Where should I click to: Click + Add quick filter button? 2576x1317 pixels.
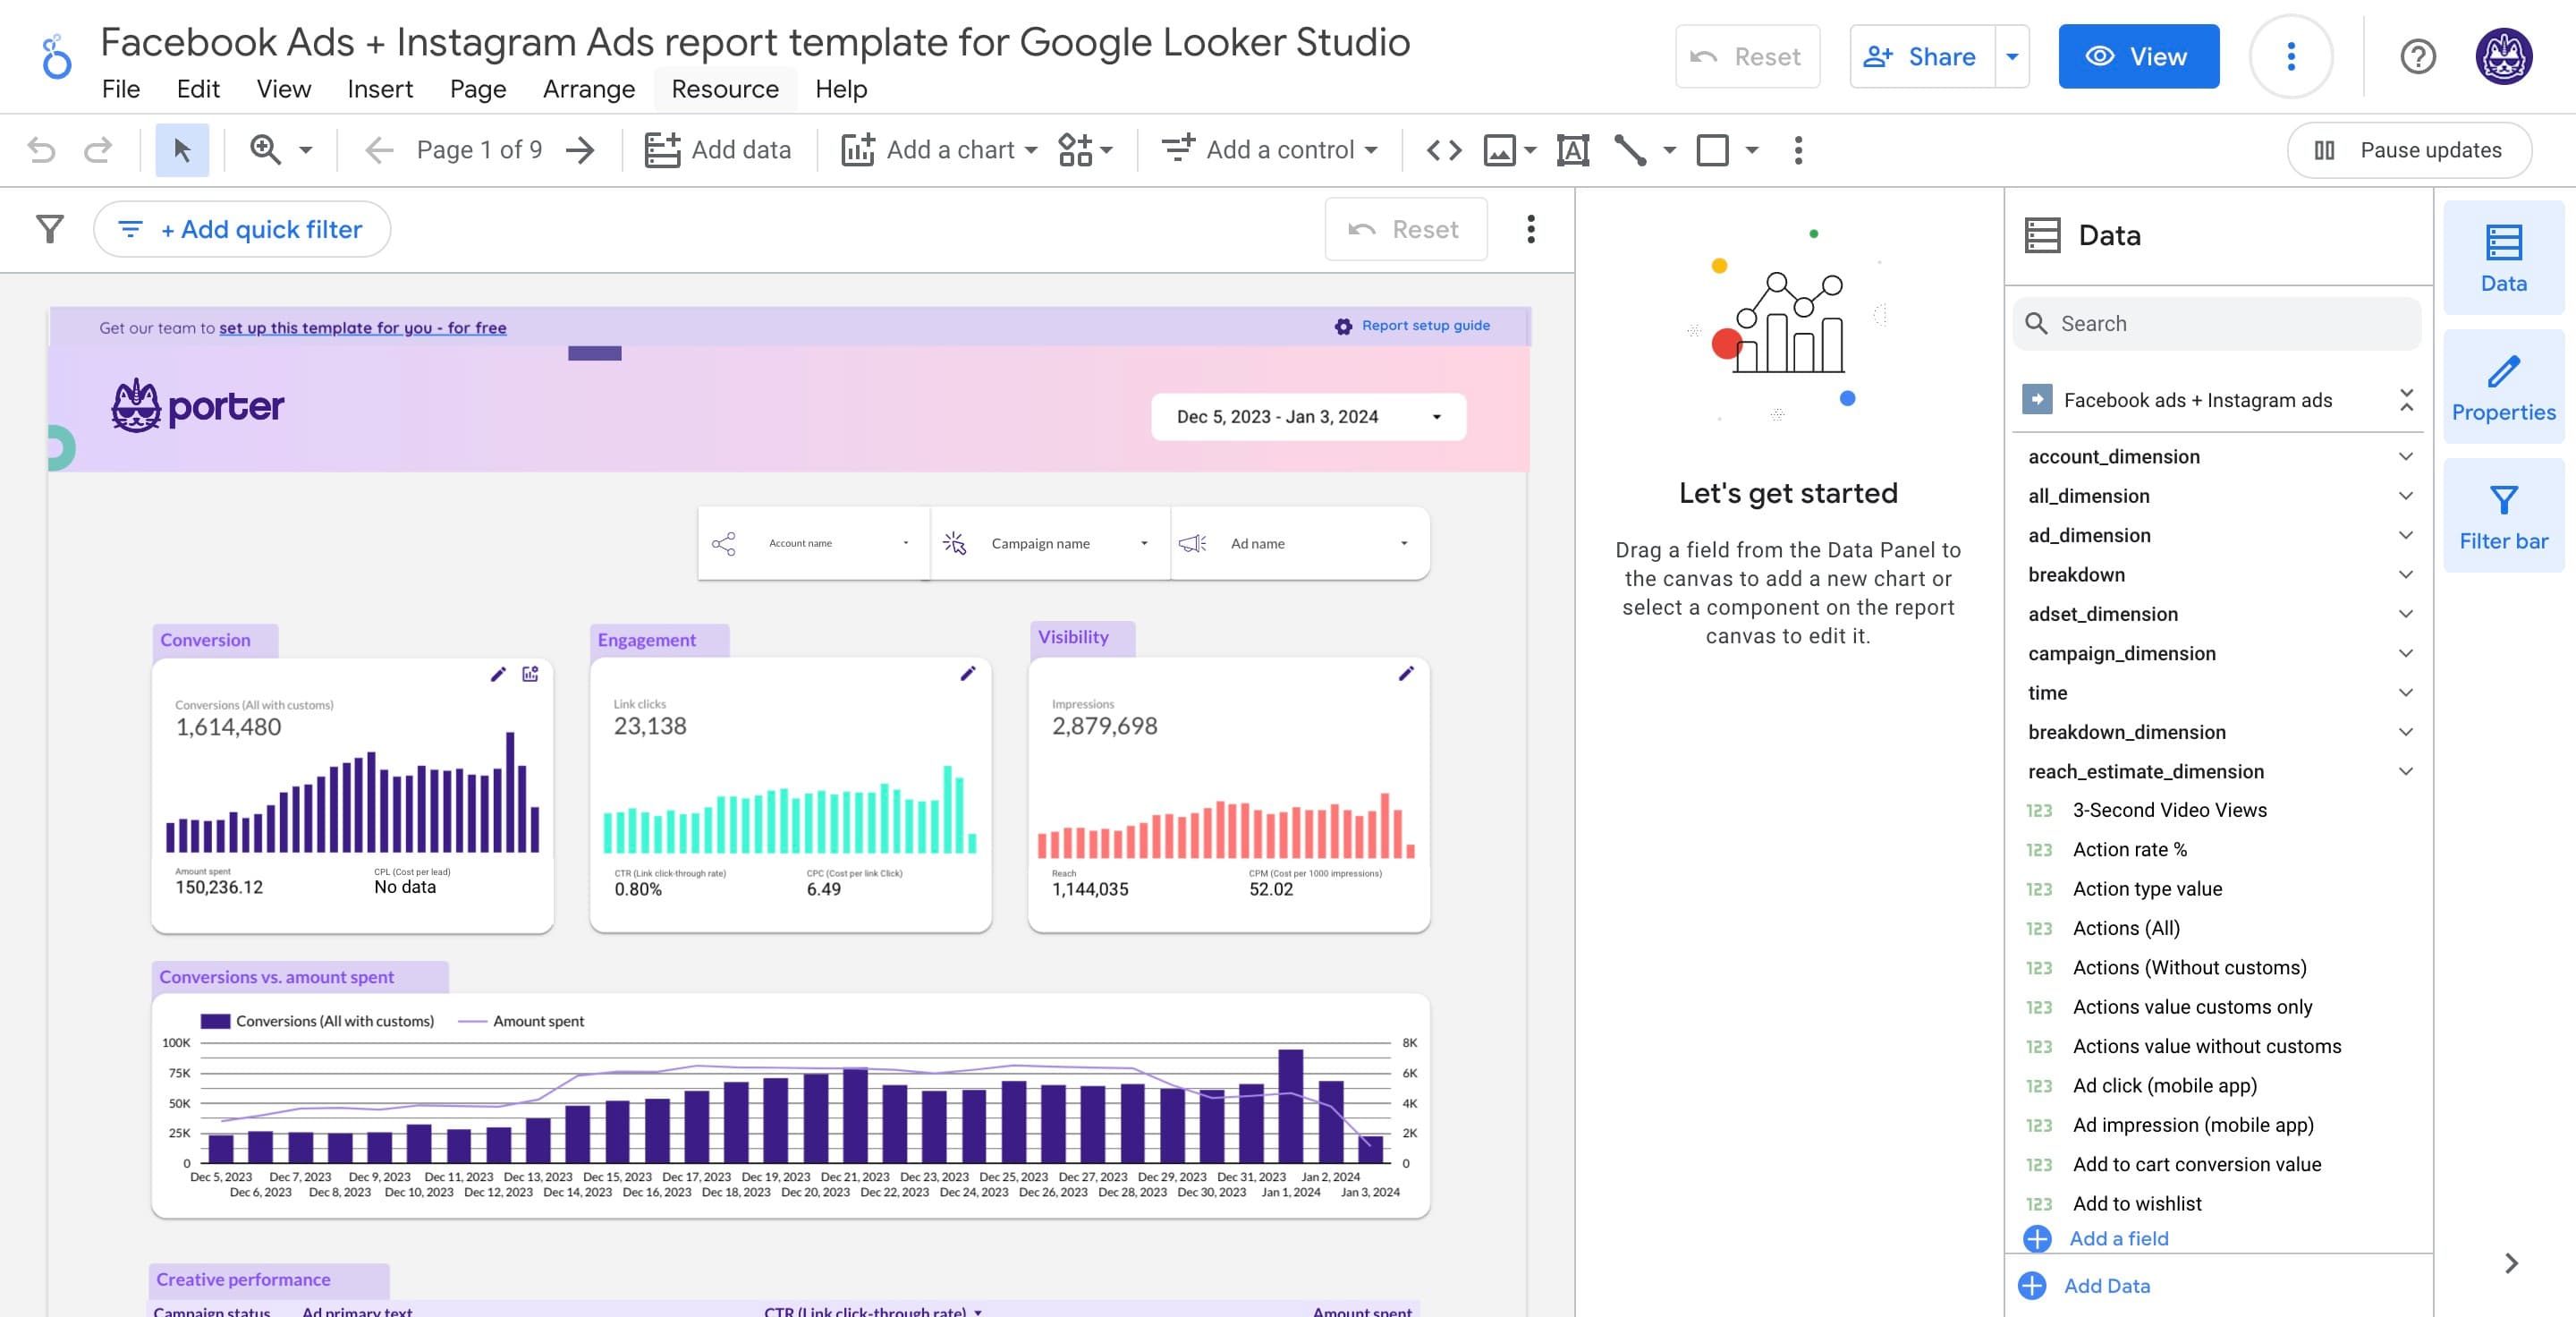(x=241, y=229)
